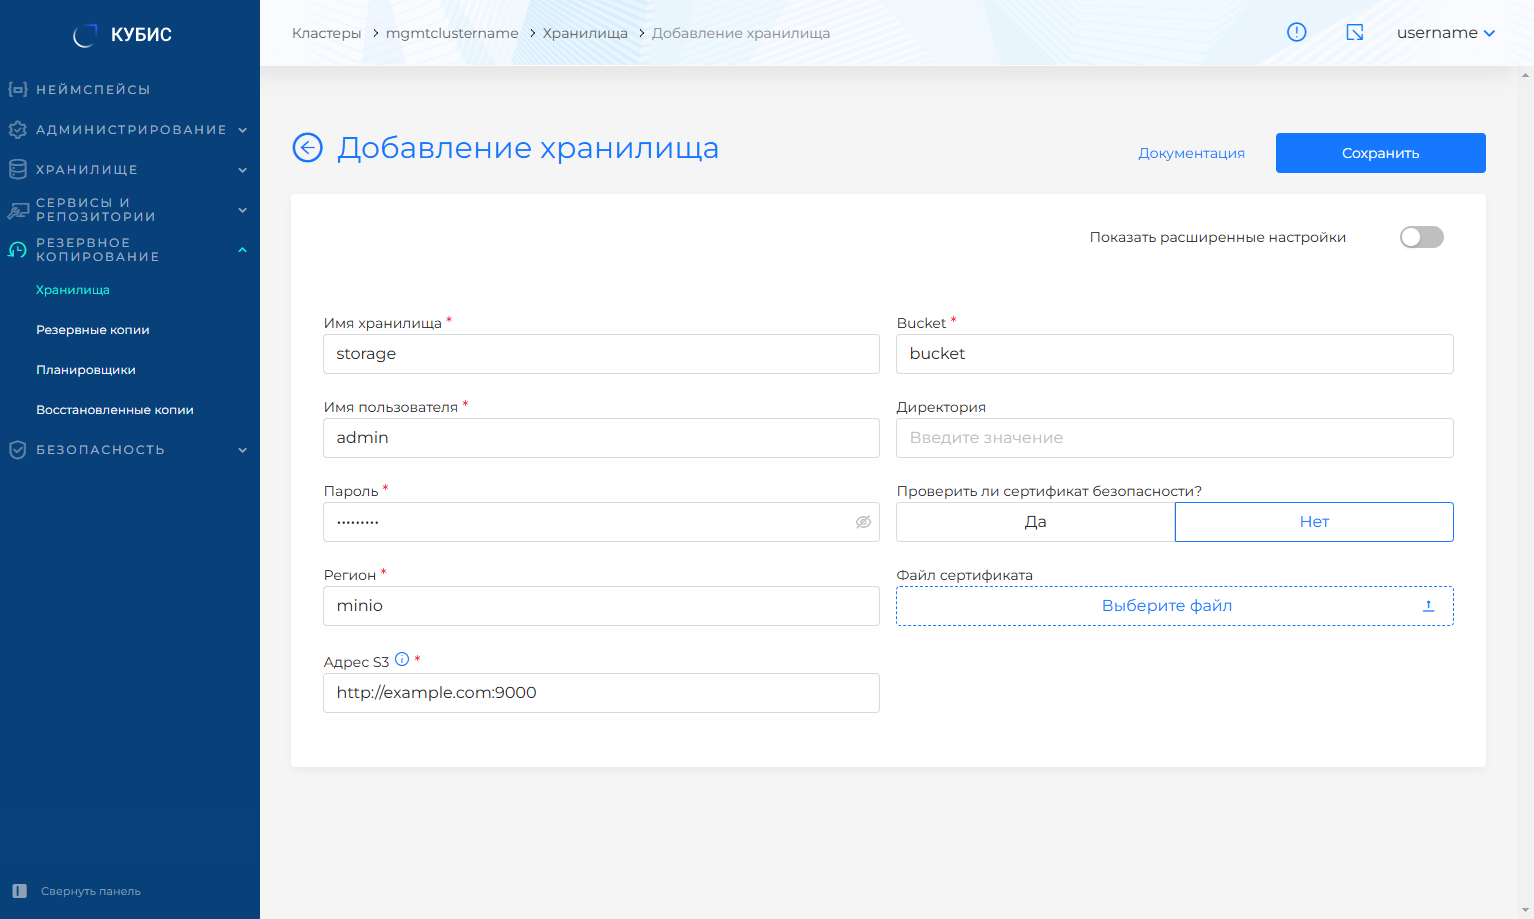Click the external window icon near username
This screenshot has width=1534, height=919.
[1355, 32]
